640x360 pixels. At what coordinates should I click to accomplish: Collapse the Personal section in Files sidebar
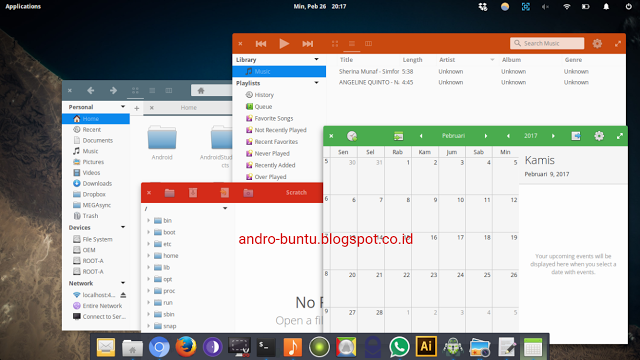(123, 107)
